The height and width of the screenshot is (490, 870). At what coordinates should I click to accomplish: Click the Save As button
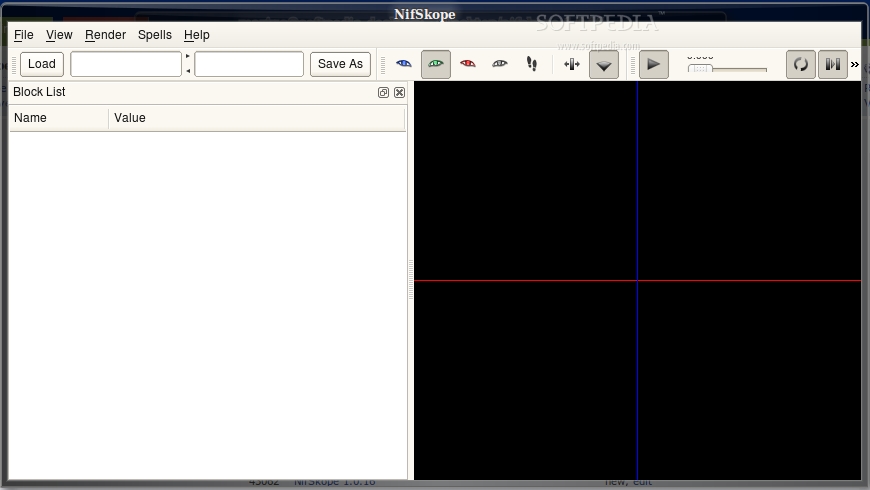(x=340, y=64)
